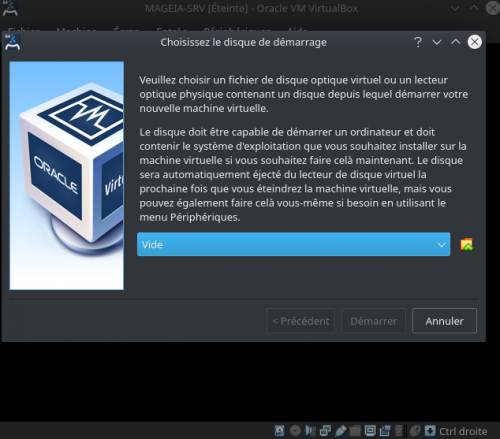Click the display monitor status bar icon
Image resolution: width=500 pixels, height=439 pixels.
[x=370, y=431]
